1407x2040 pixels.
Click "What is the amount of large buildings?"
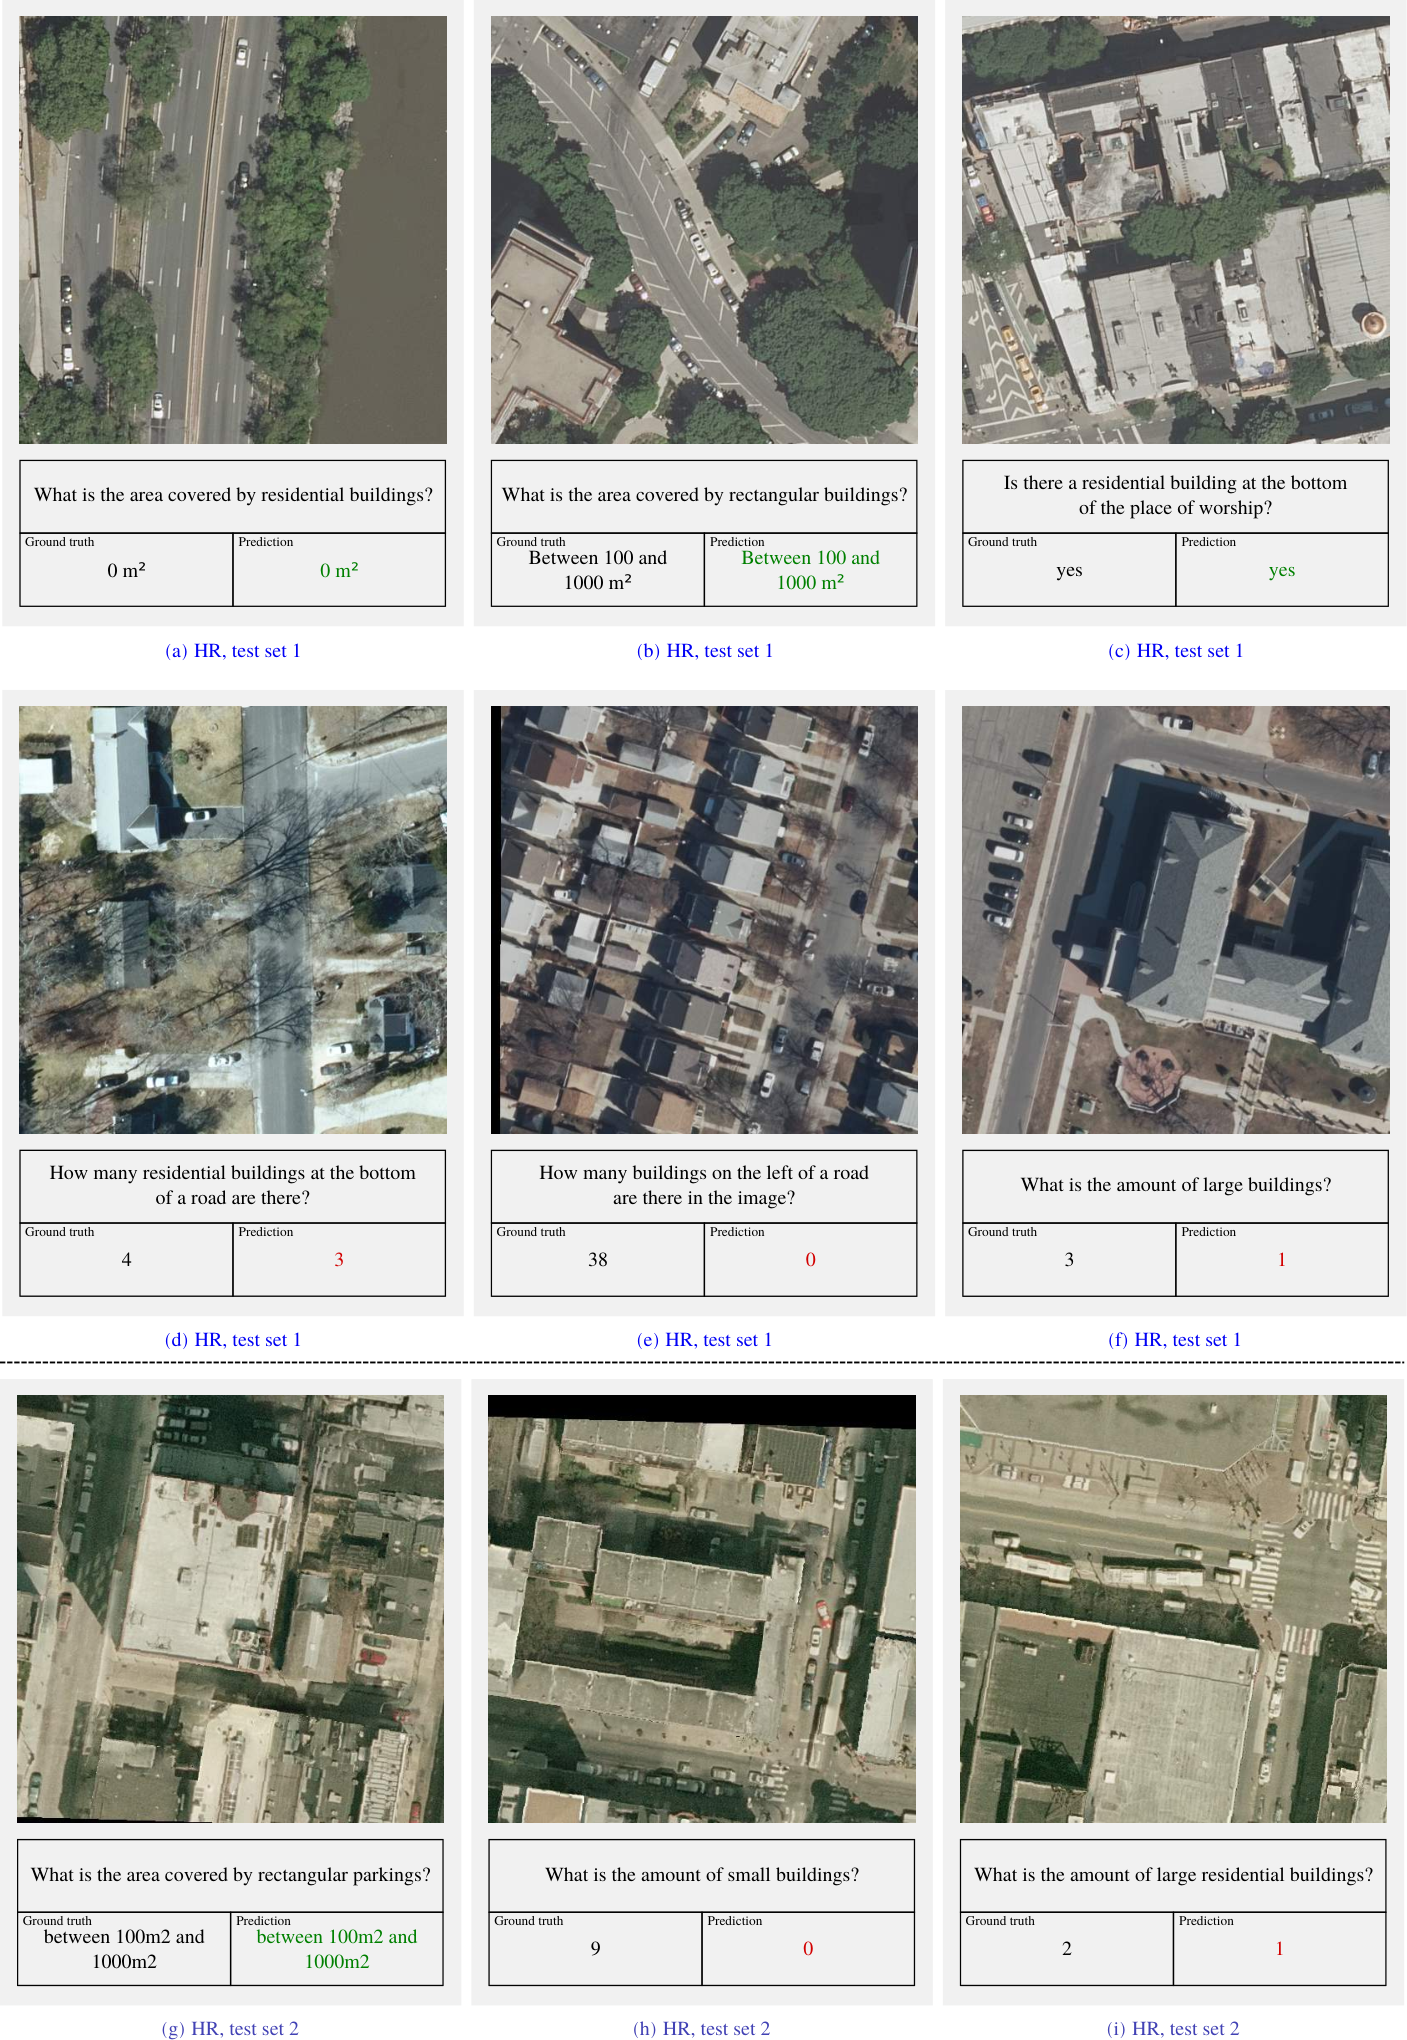point(1176,1185)
